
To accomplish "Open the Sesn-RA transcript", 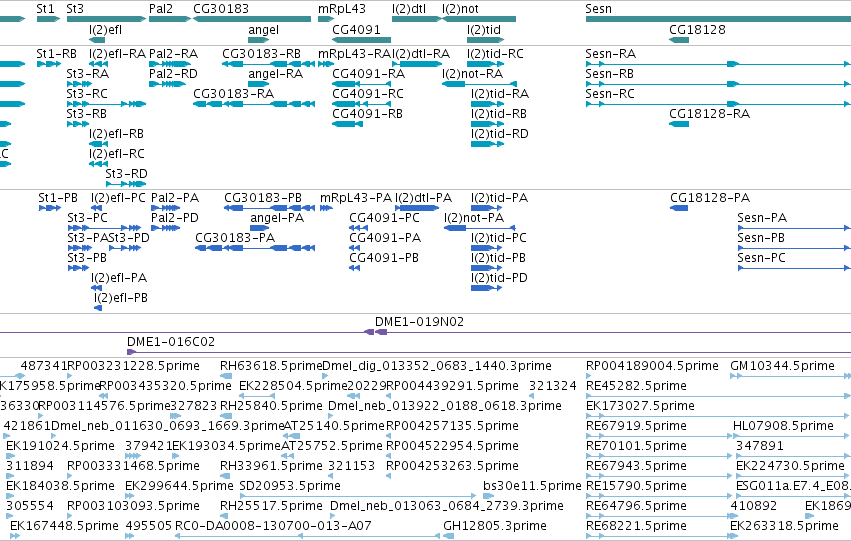I will click(x=718, y=64).
